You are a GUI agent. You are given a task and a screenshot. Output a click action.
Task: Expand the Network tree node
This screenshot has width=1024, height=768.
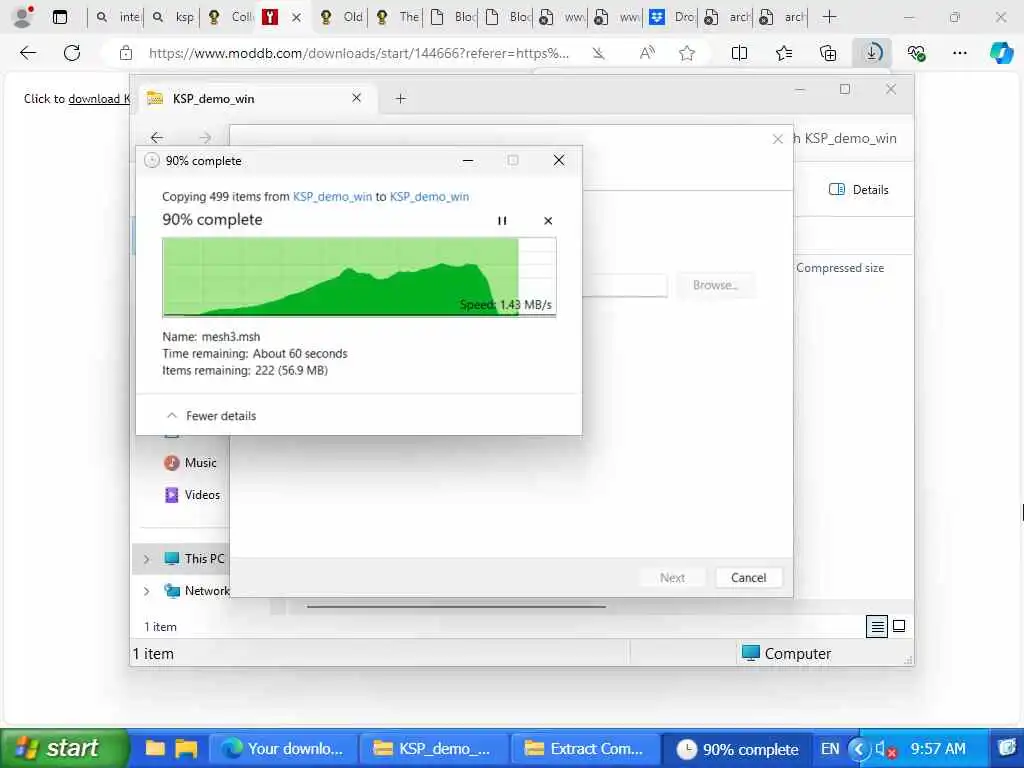click(x=146, y=591)
